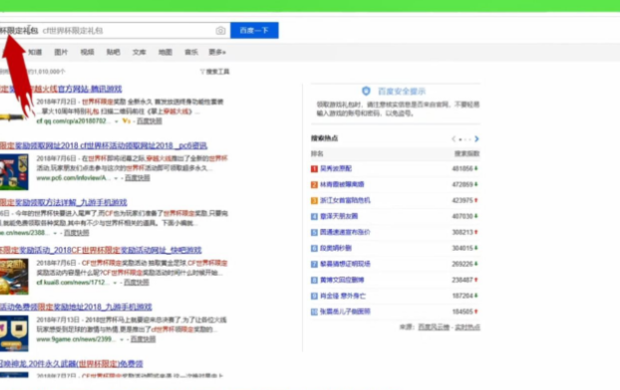Click the 排名 column header

[317, 153]
